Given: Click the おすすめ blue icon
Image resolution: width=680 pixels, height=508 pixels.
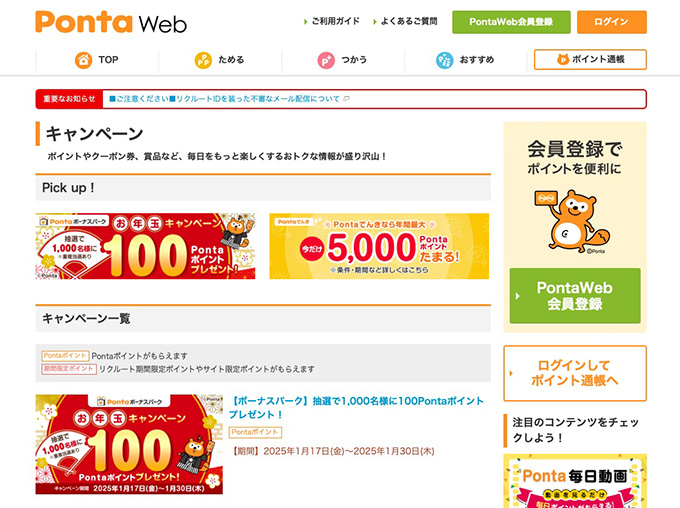Looking at the screenshot, I should [x=445, y=60].
